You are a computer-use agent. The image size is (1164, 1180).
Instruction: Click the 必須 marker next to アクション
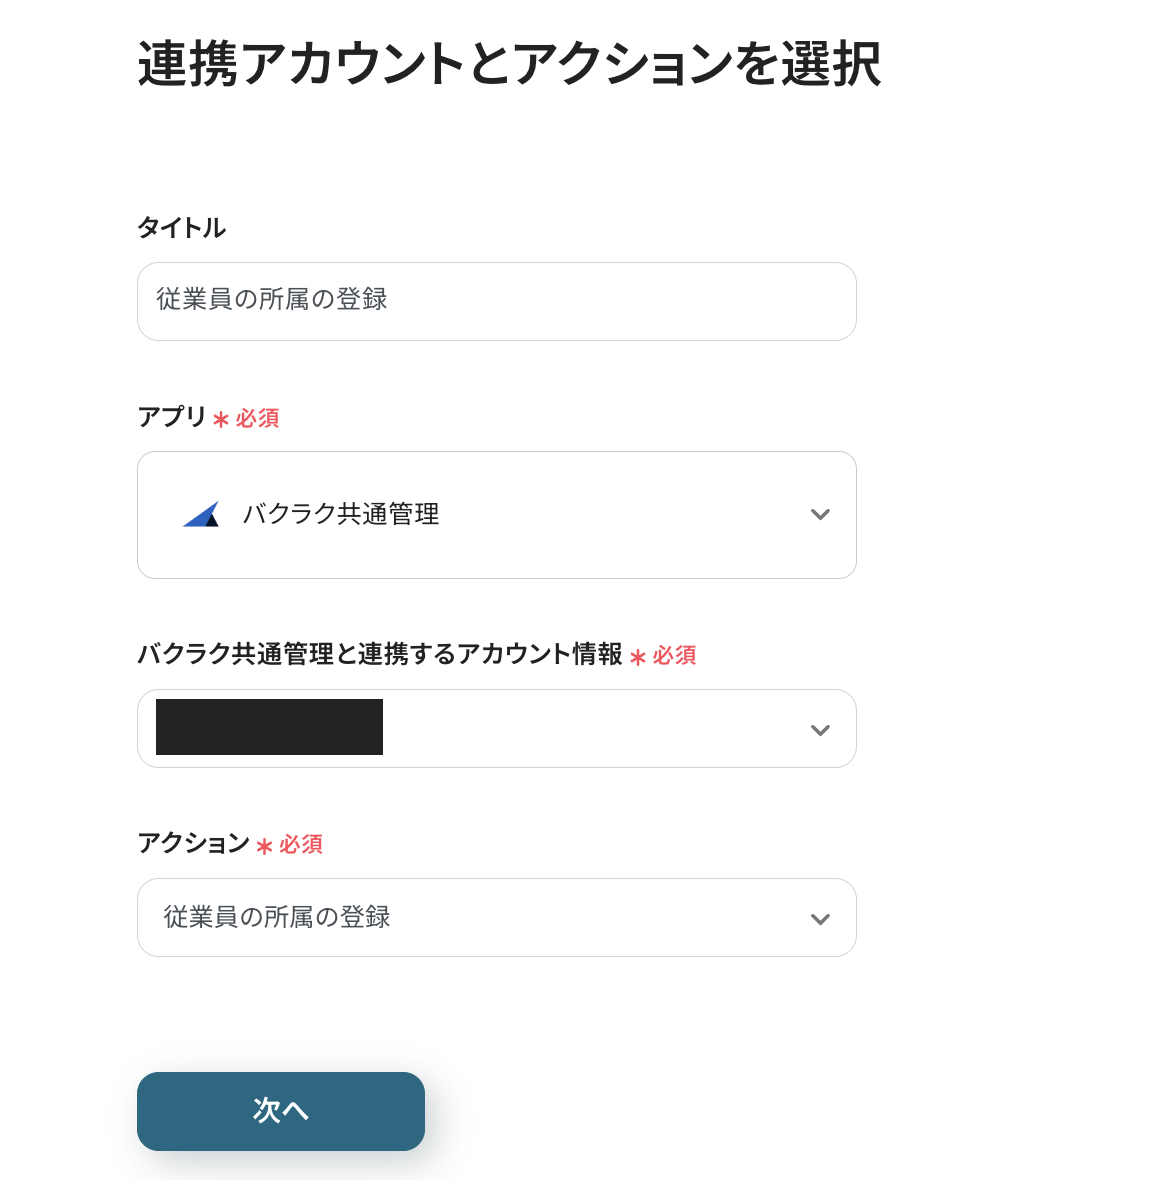(300, 844)
